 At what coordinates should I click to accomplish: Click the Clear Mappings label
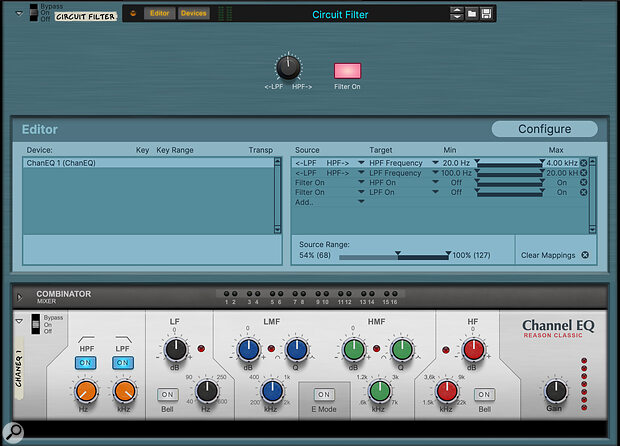tap(548, 255)
